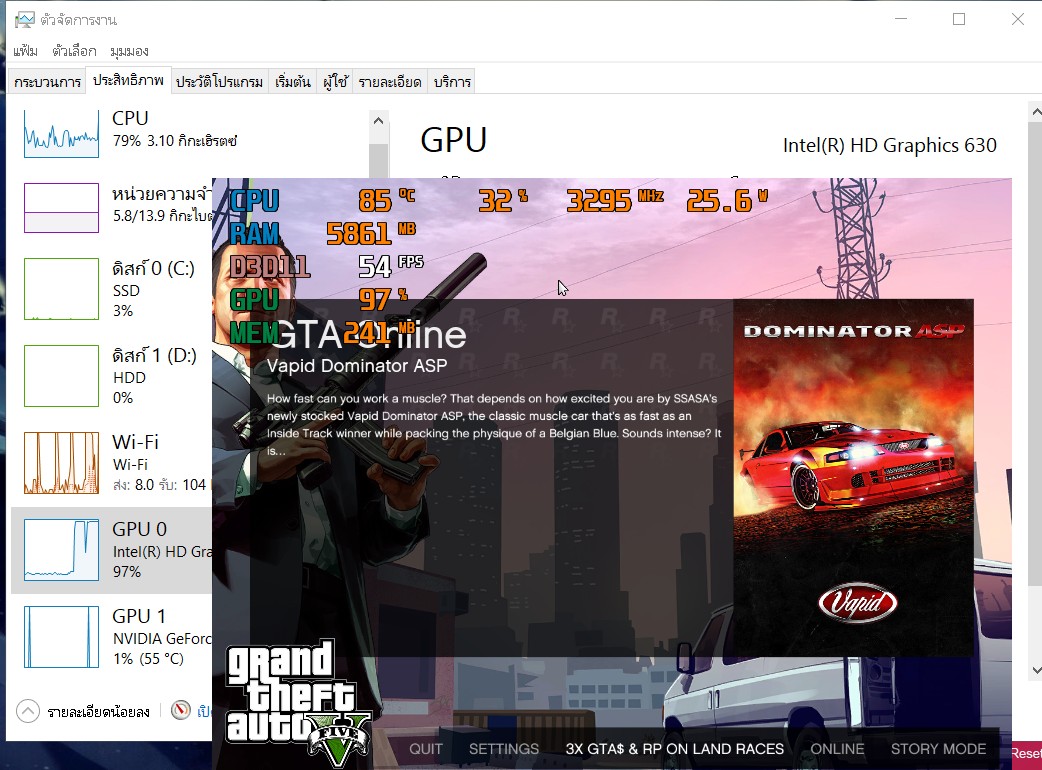Switch to the ผู้ใช้ (Users) tab
The height and width of the screenshot is (770, 1042).
pos(335,82)
